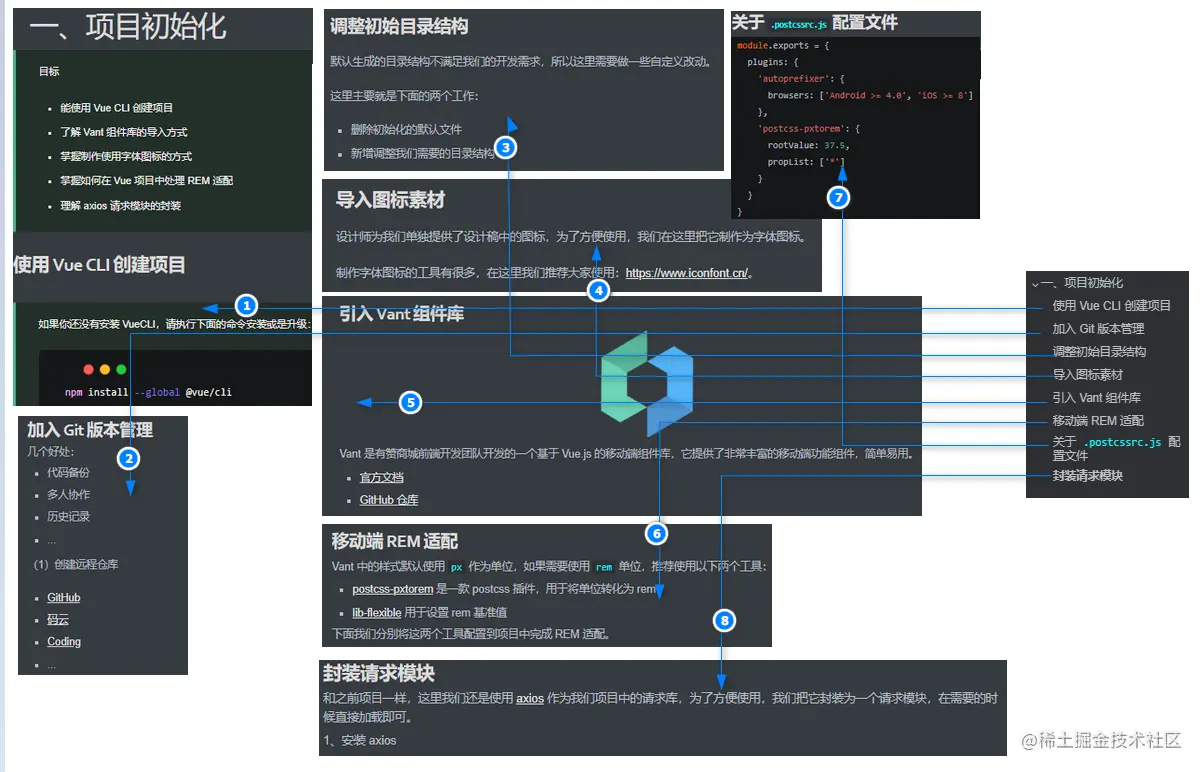Click the large 一、项目初始化 page heading

click(x=127, y=27)
